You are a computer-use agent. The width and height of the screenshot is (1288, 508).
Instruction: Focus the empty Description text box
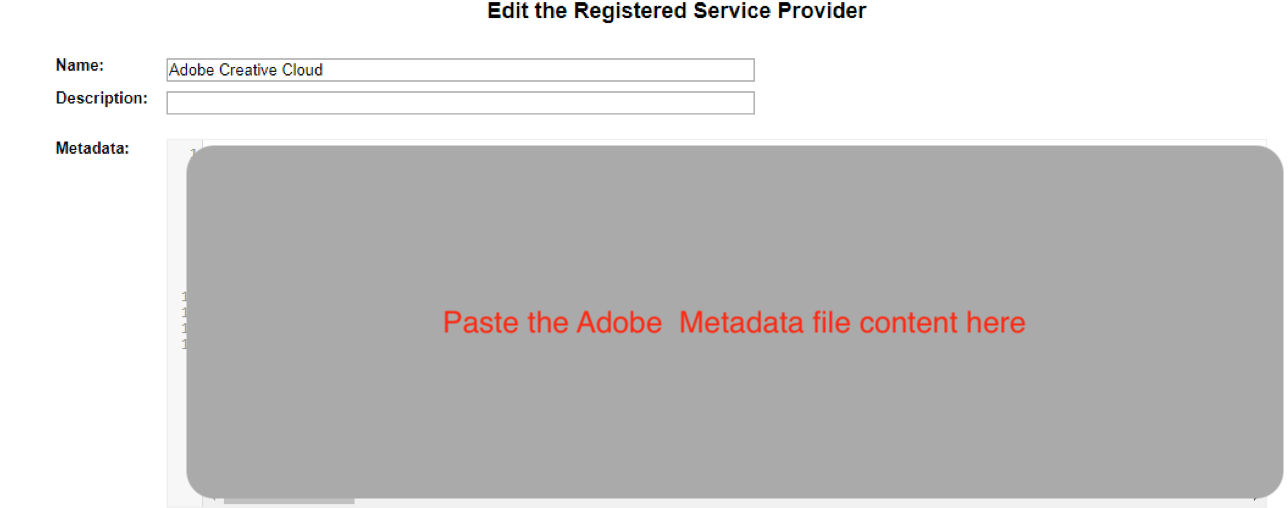[x=460, y=103]
